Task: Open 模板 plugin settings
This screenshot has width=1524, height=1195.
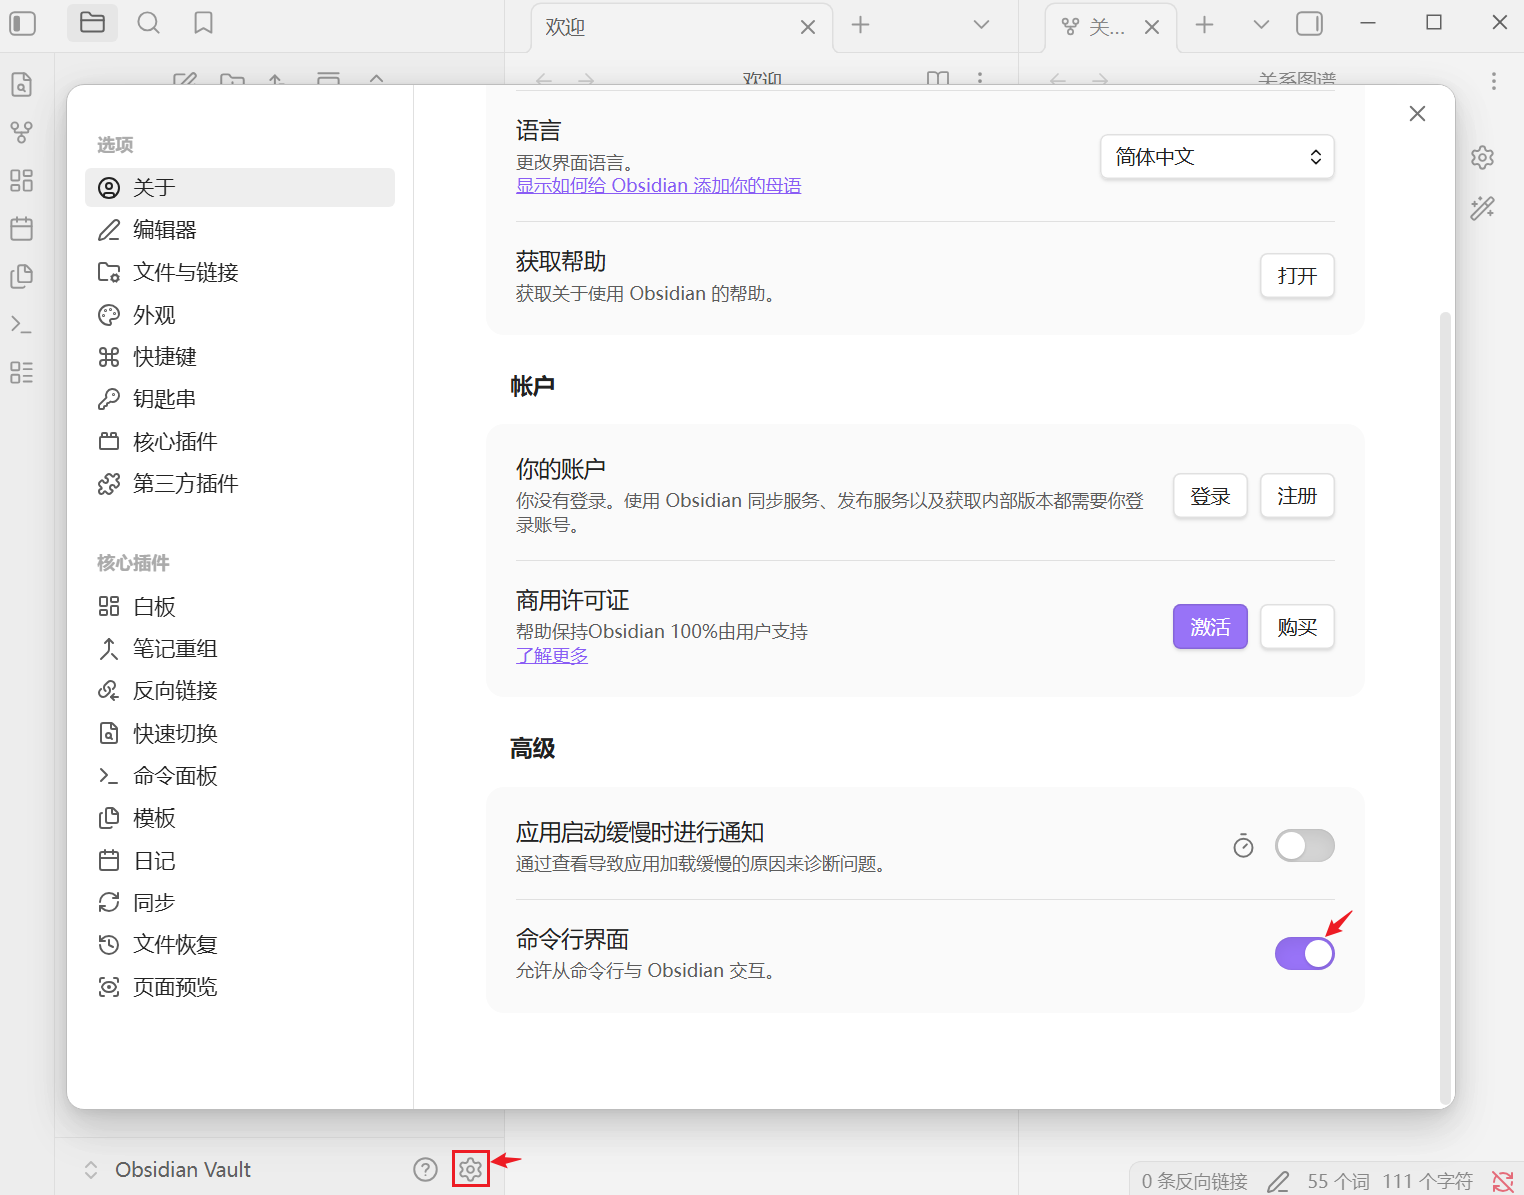Action: [240, 818]
